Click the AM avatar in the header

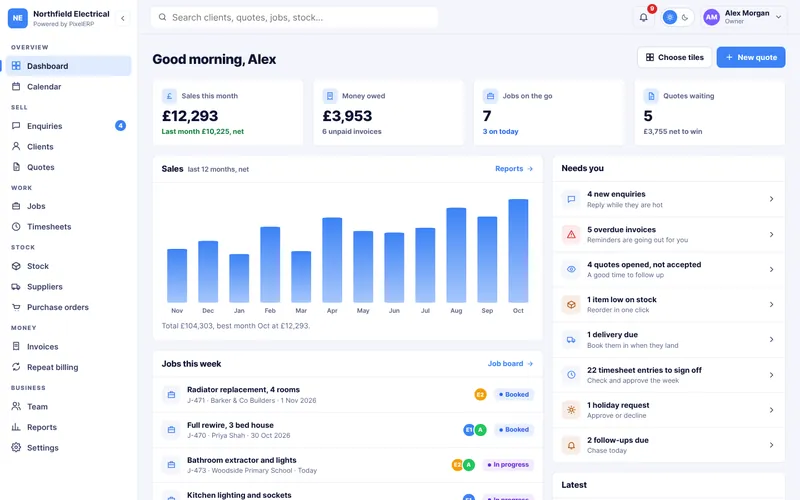point(711,17)
